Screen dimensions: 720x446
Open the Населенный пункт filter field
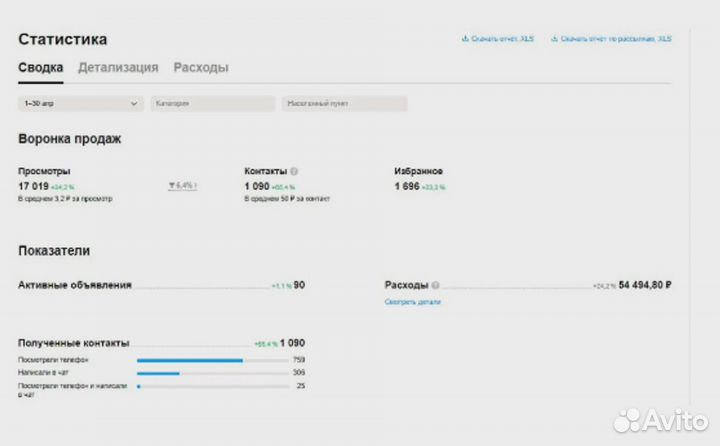(344, 103)
